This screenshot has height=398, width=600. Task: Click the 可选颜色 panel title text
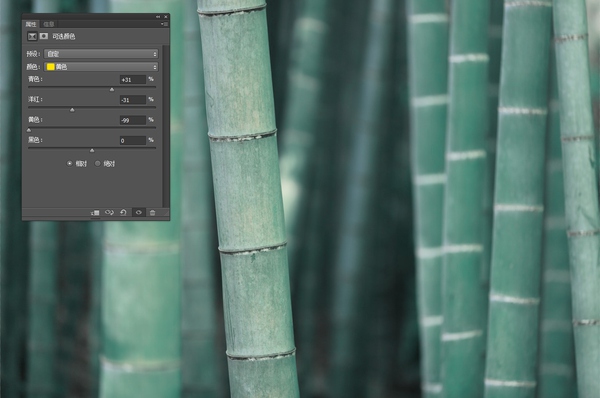point(64,36)
